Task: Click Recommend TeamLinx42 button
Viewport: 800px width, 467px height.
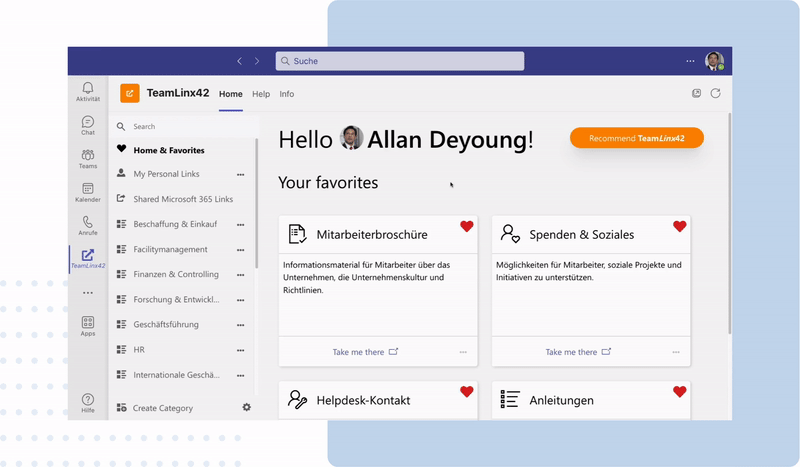Action: click(x=637, y=138)
